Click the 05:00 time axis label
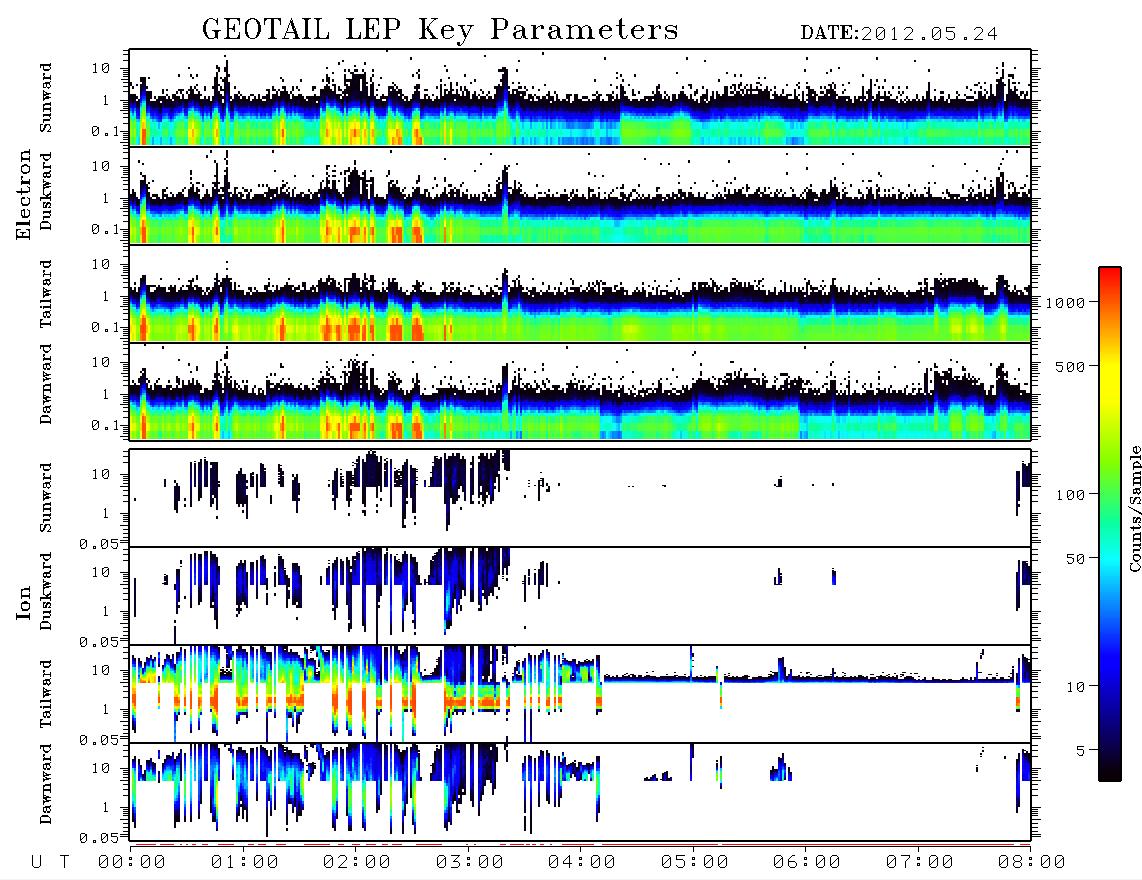 tap(695, 863)
